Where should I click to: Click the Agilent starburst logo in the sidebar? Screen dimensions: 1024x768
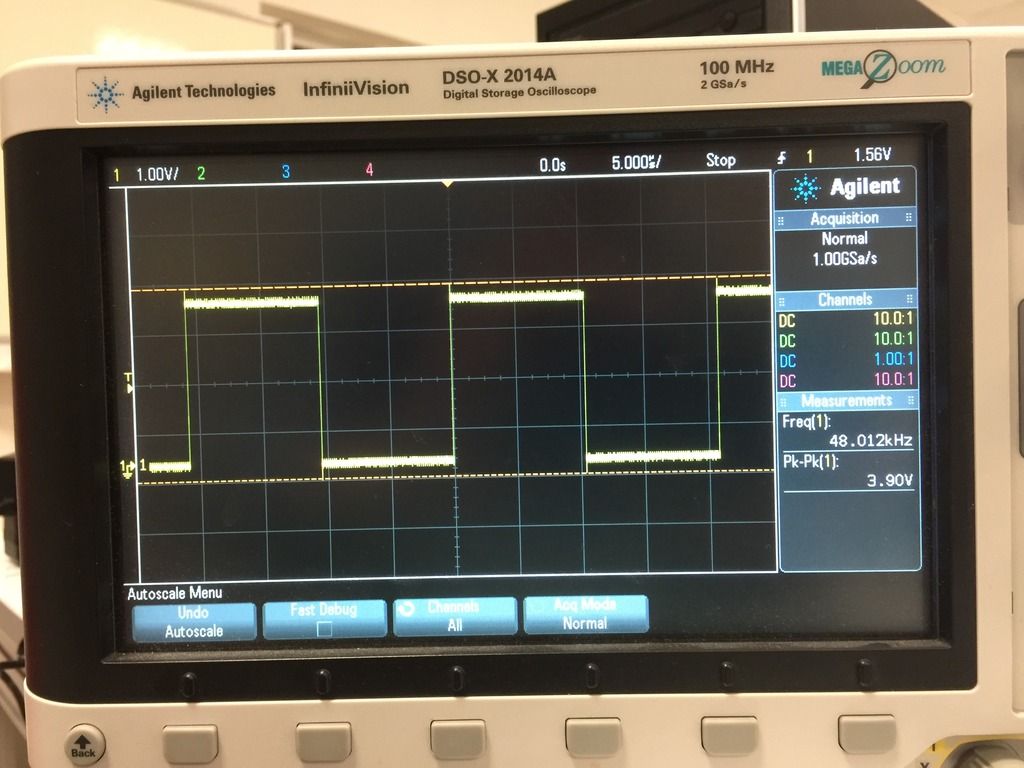(x=806, y=188)
